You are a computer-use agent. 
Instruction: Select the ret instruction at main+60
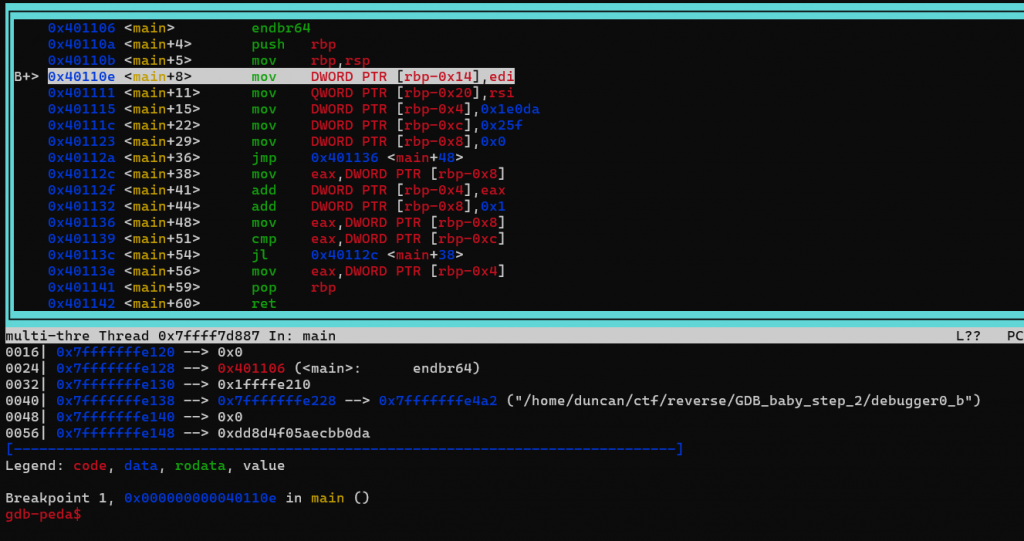(264, 303)
